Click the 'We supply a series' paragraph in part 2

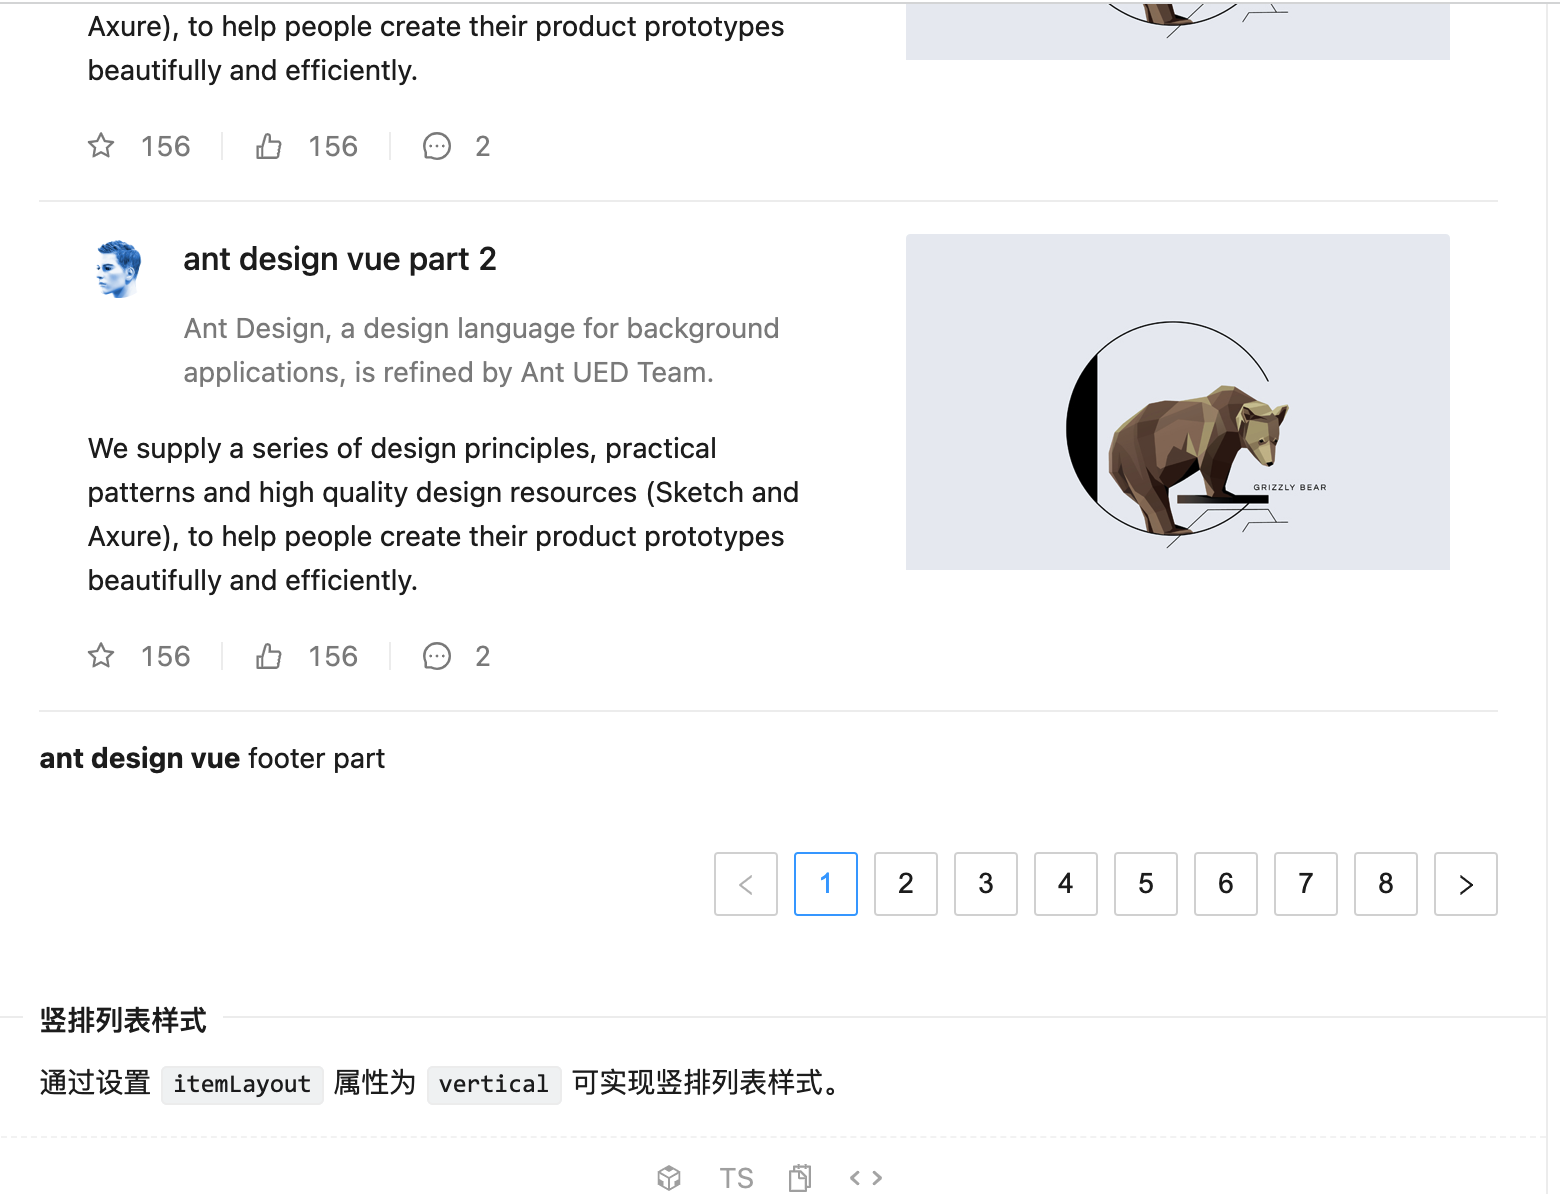[x=443, y=514]
